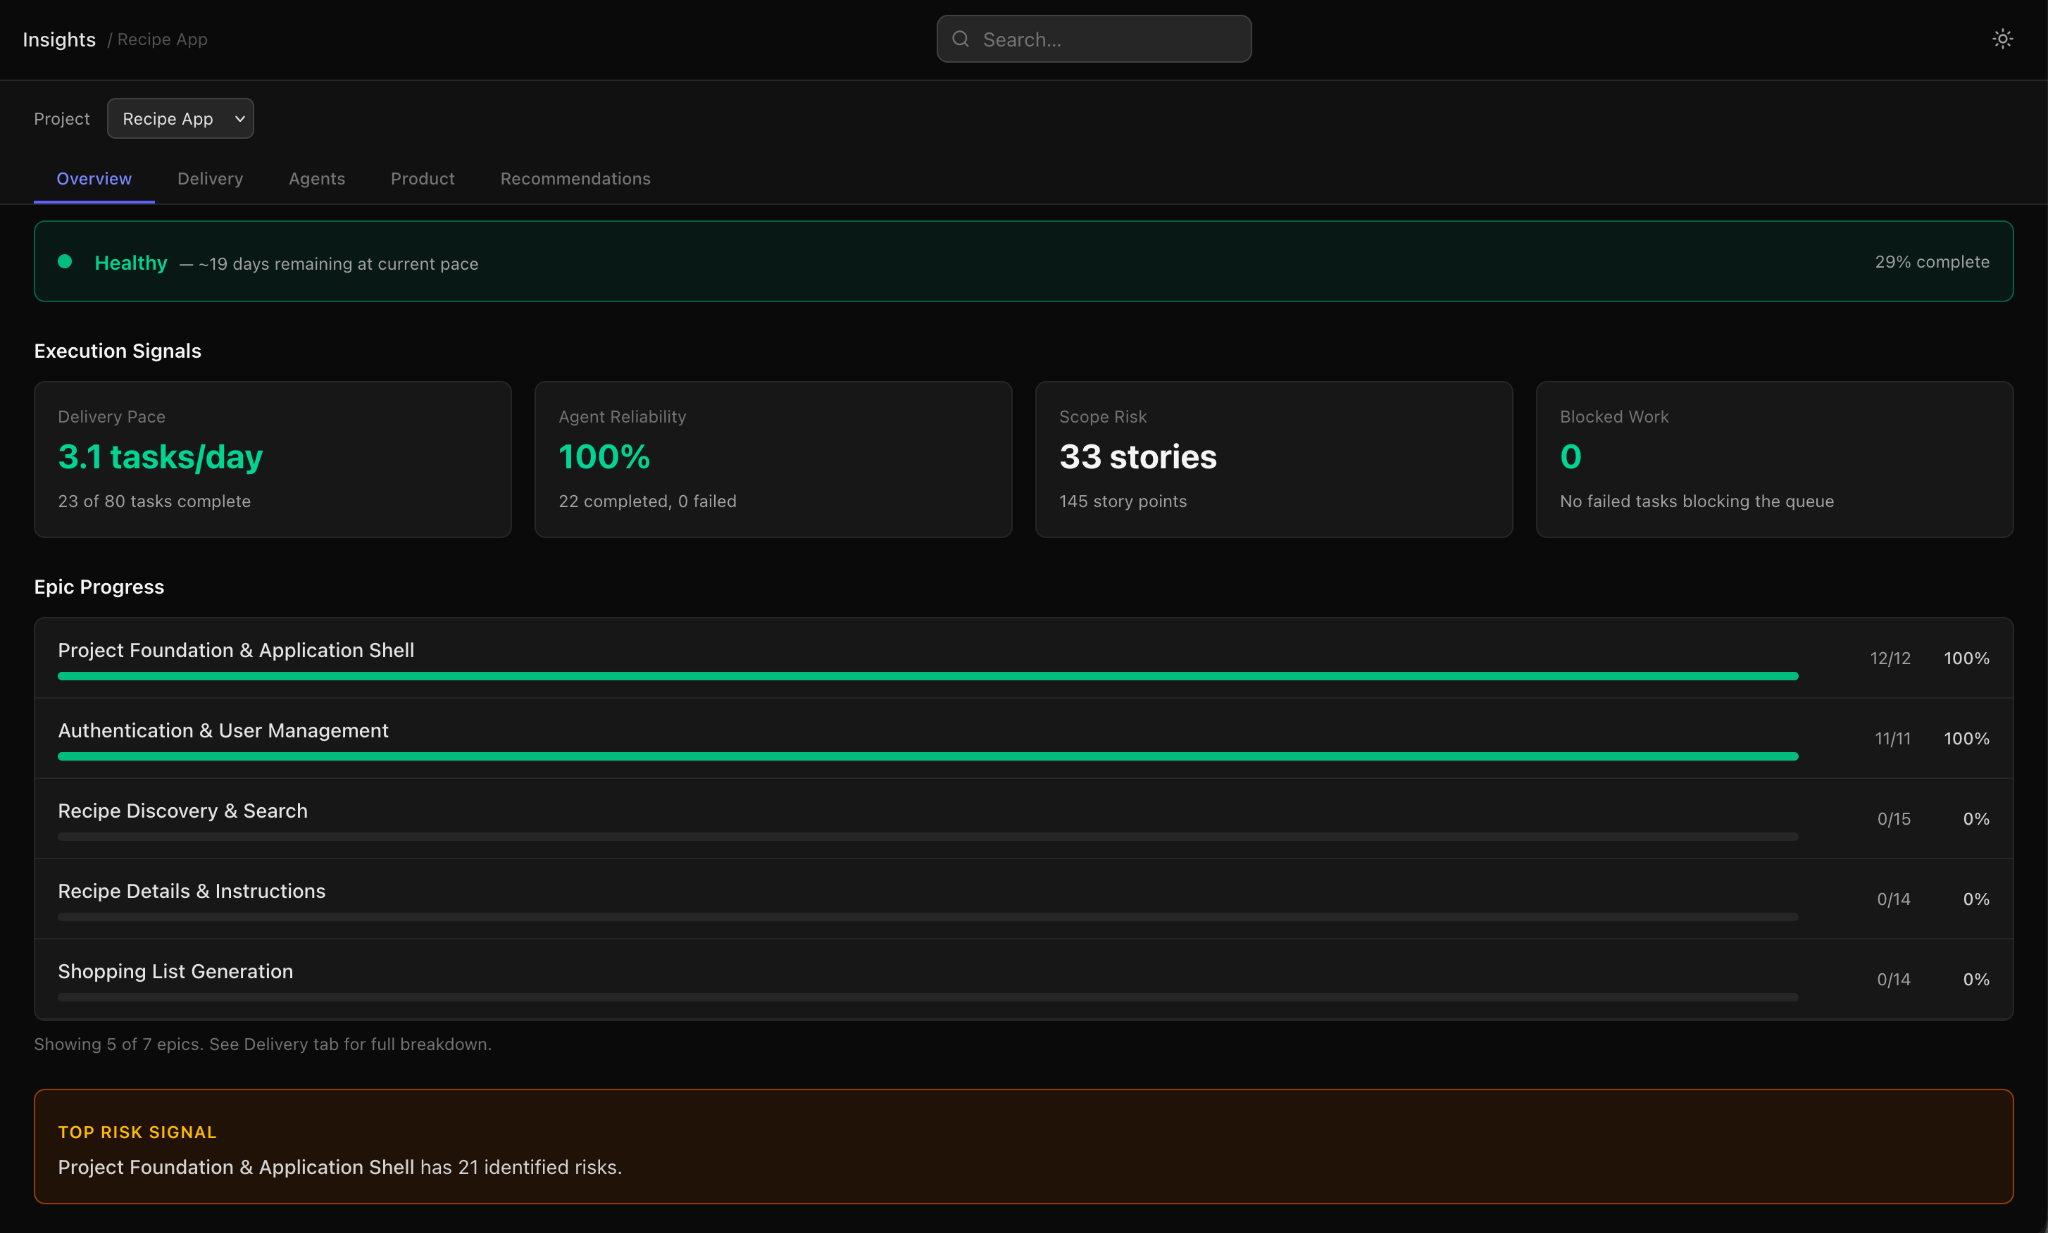
Task: Go to the Recommendations tab
Action: point(575,179)
